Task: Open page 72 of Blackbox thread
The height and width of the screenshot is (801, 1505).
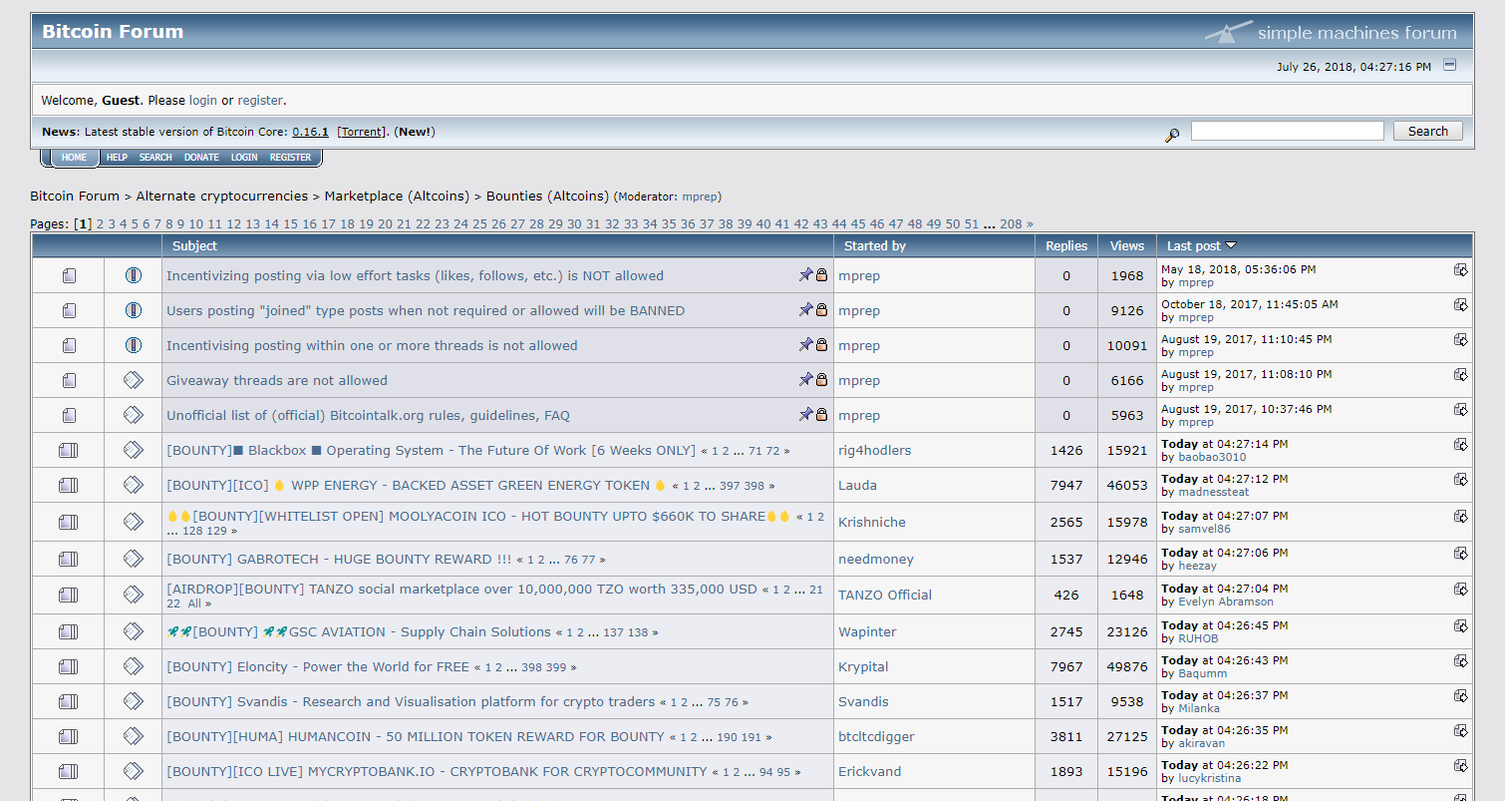Action: tap(773, 451)
